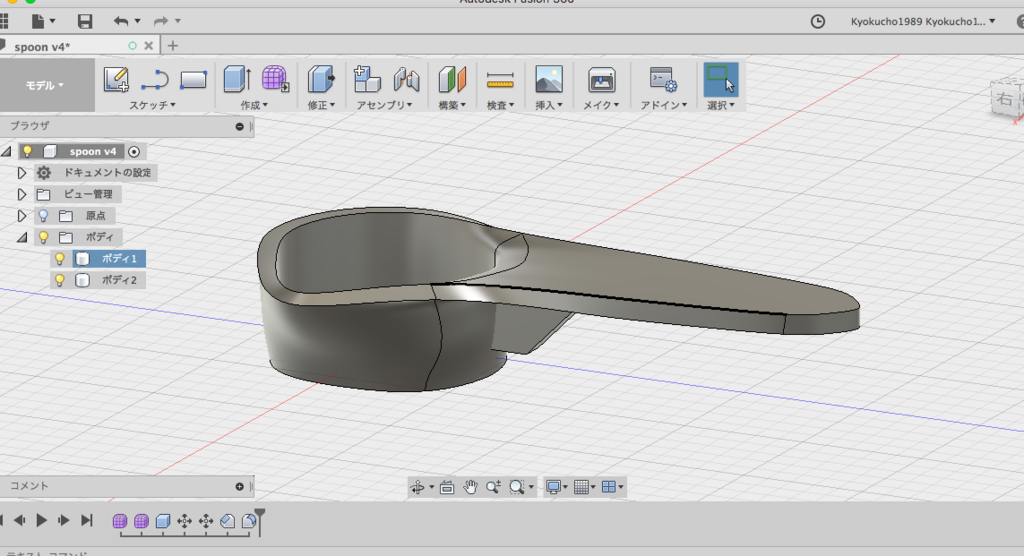This screenshot has width=1024, height=556.
Task: Select the Zoom tool
Action: point(493,487)
